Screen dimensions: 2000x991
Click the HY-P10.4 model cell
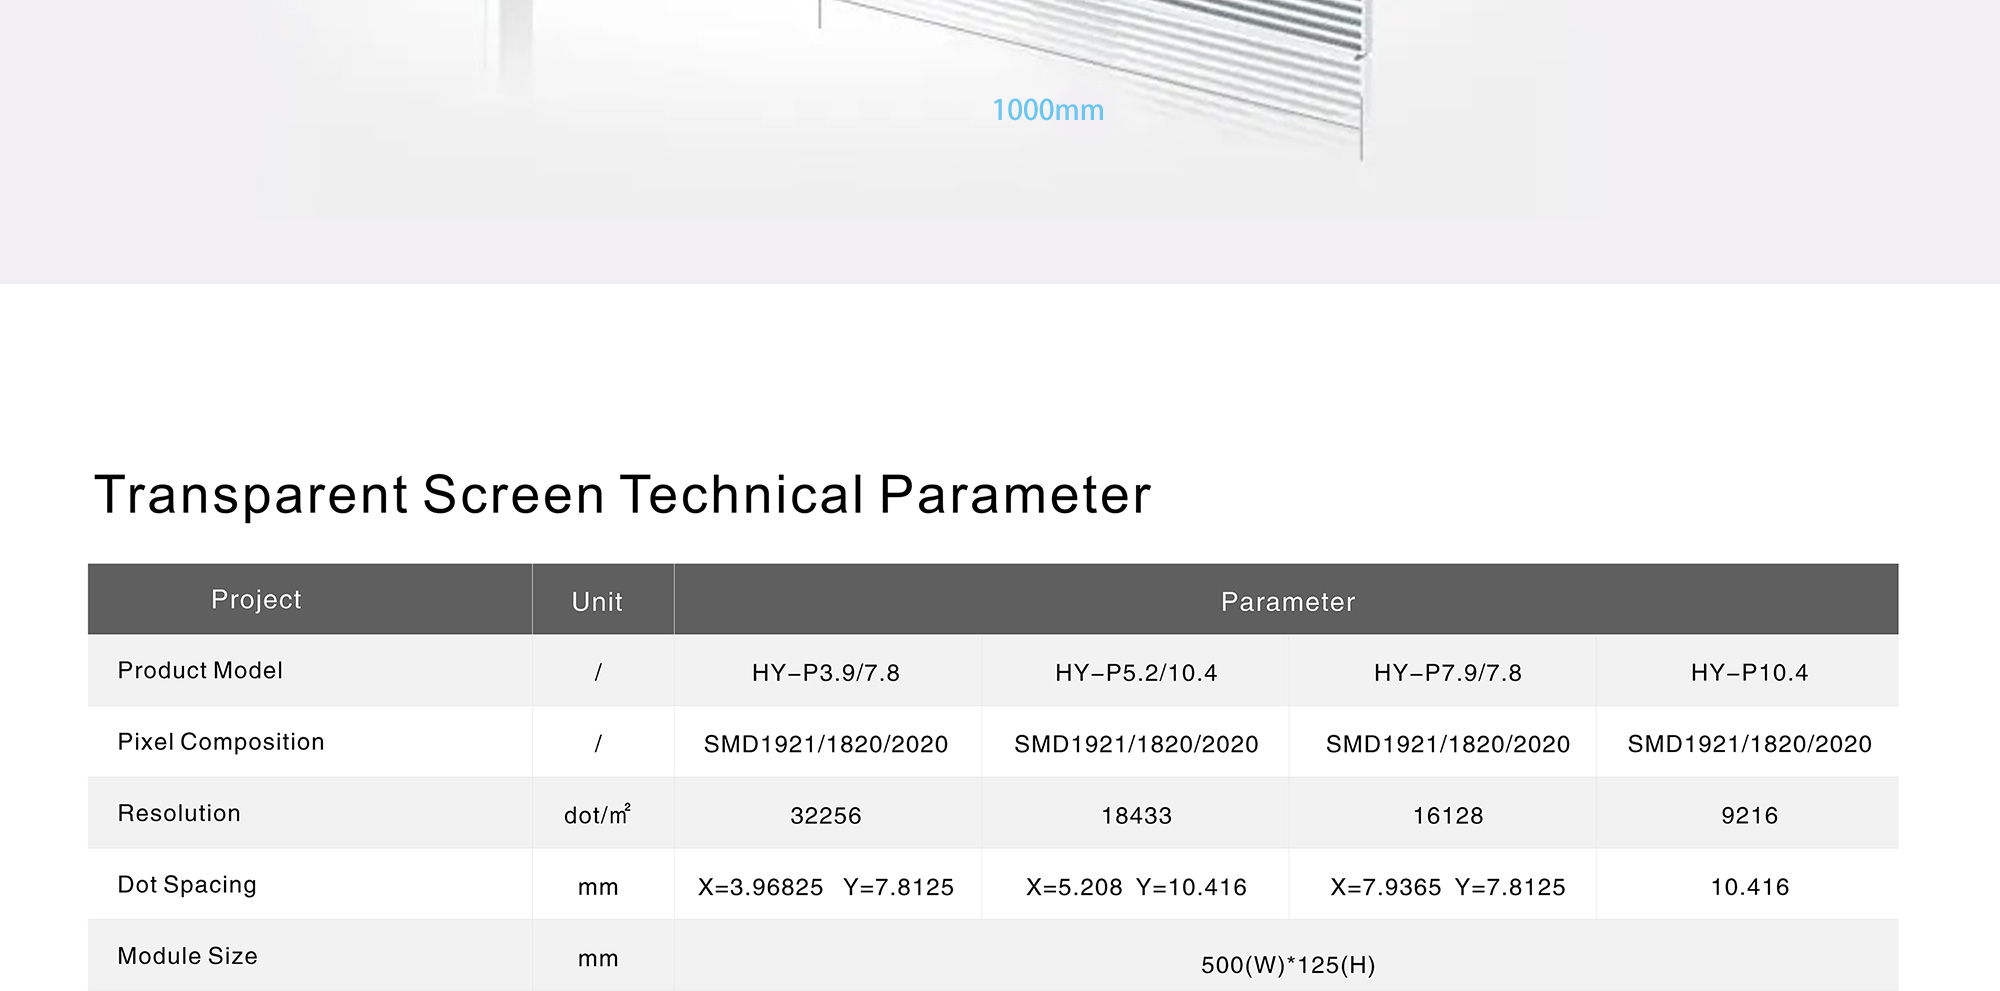pos(1749,673)
